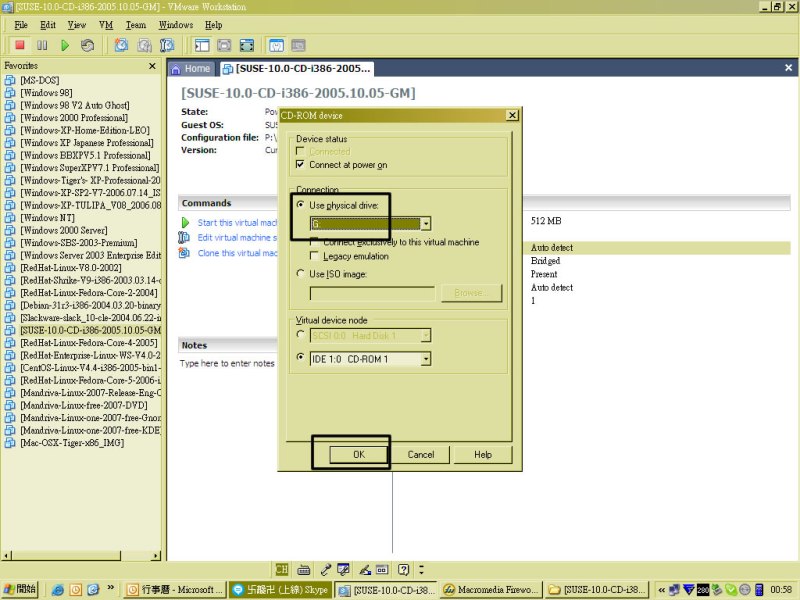The image size is (800, 600).
Task: Select [Windows 98] in Favorites
Action: (x=46, y=93)
